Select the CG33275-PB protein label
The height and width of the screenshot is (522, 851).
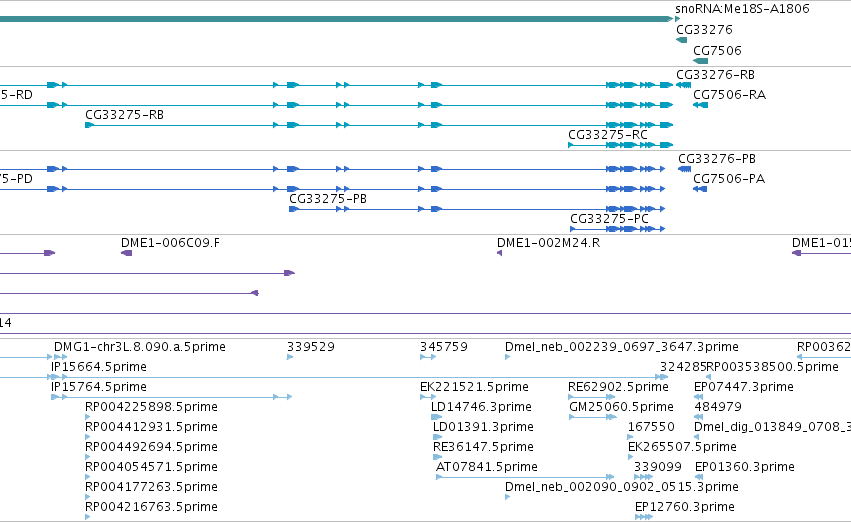tap(328, 199)
